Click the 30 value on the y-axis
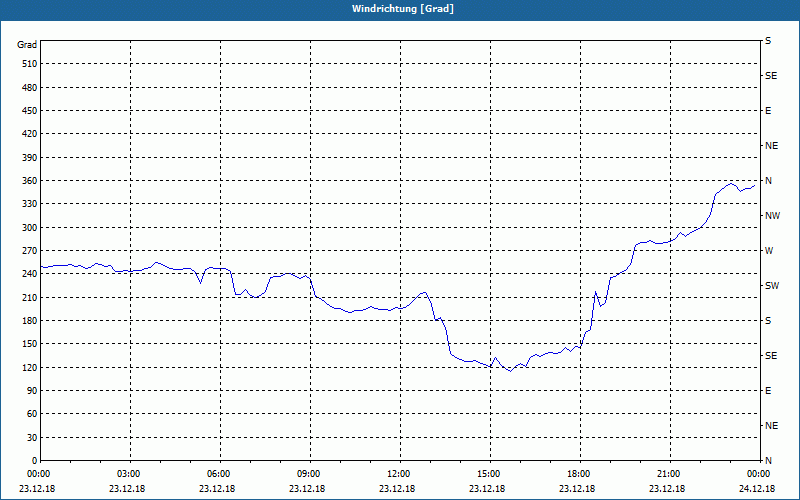The width and height of the screenshot is (800, 500). coord(32,437)
